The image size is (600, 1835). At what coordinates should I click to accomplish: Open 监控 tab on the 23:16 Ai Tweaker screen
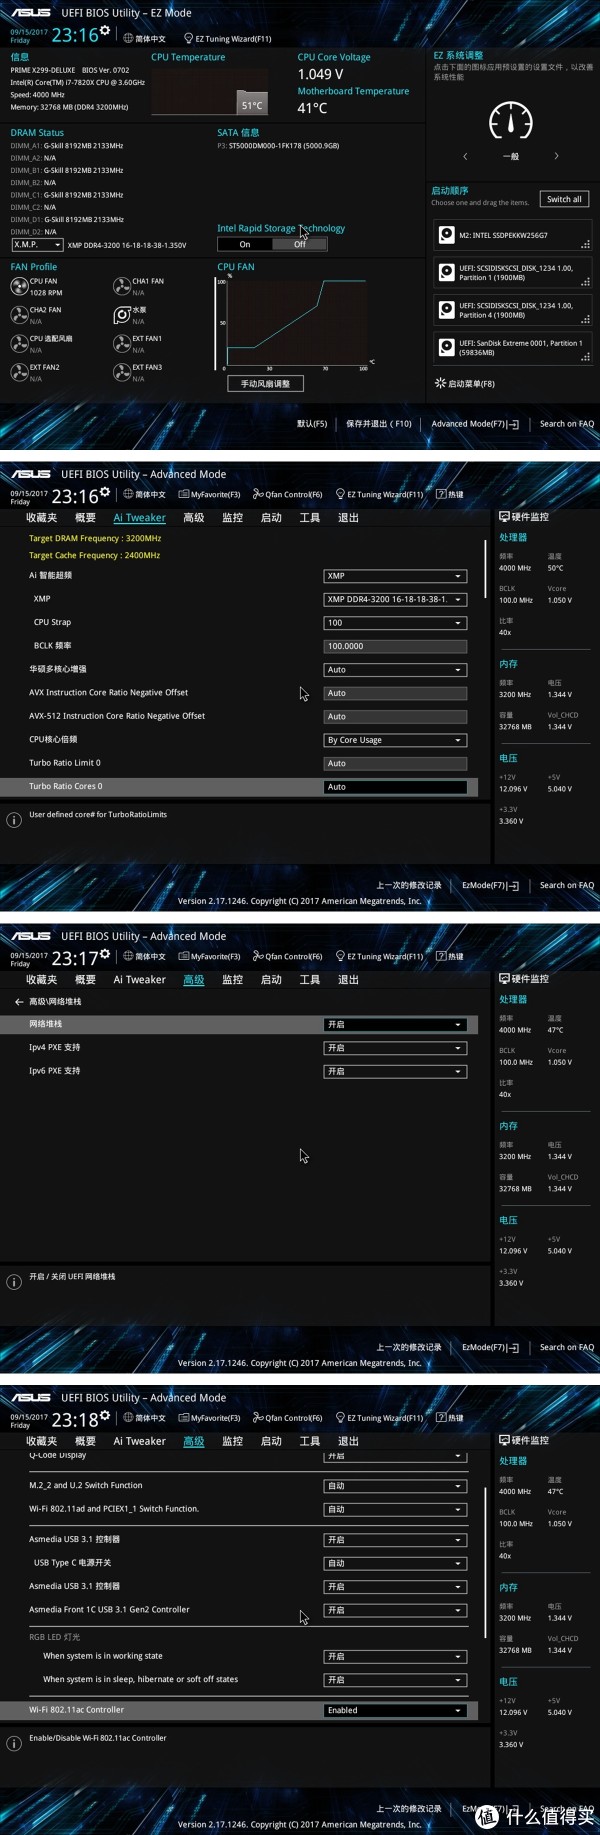pyautogui.click(x=232, y=518)
